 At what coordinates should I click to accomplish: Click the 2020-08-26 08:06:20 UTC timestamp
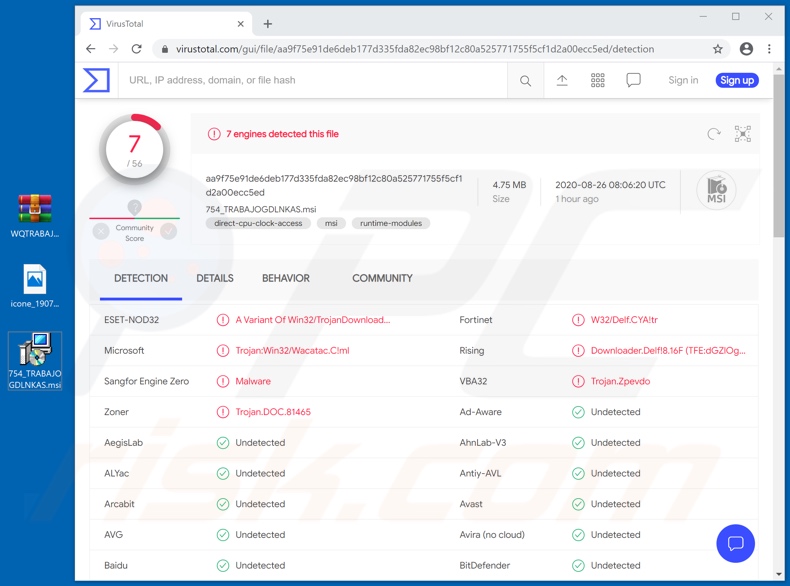click(x=610, y=185)
